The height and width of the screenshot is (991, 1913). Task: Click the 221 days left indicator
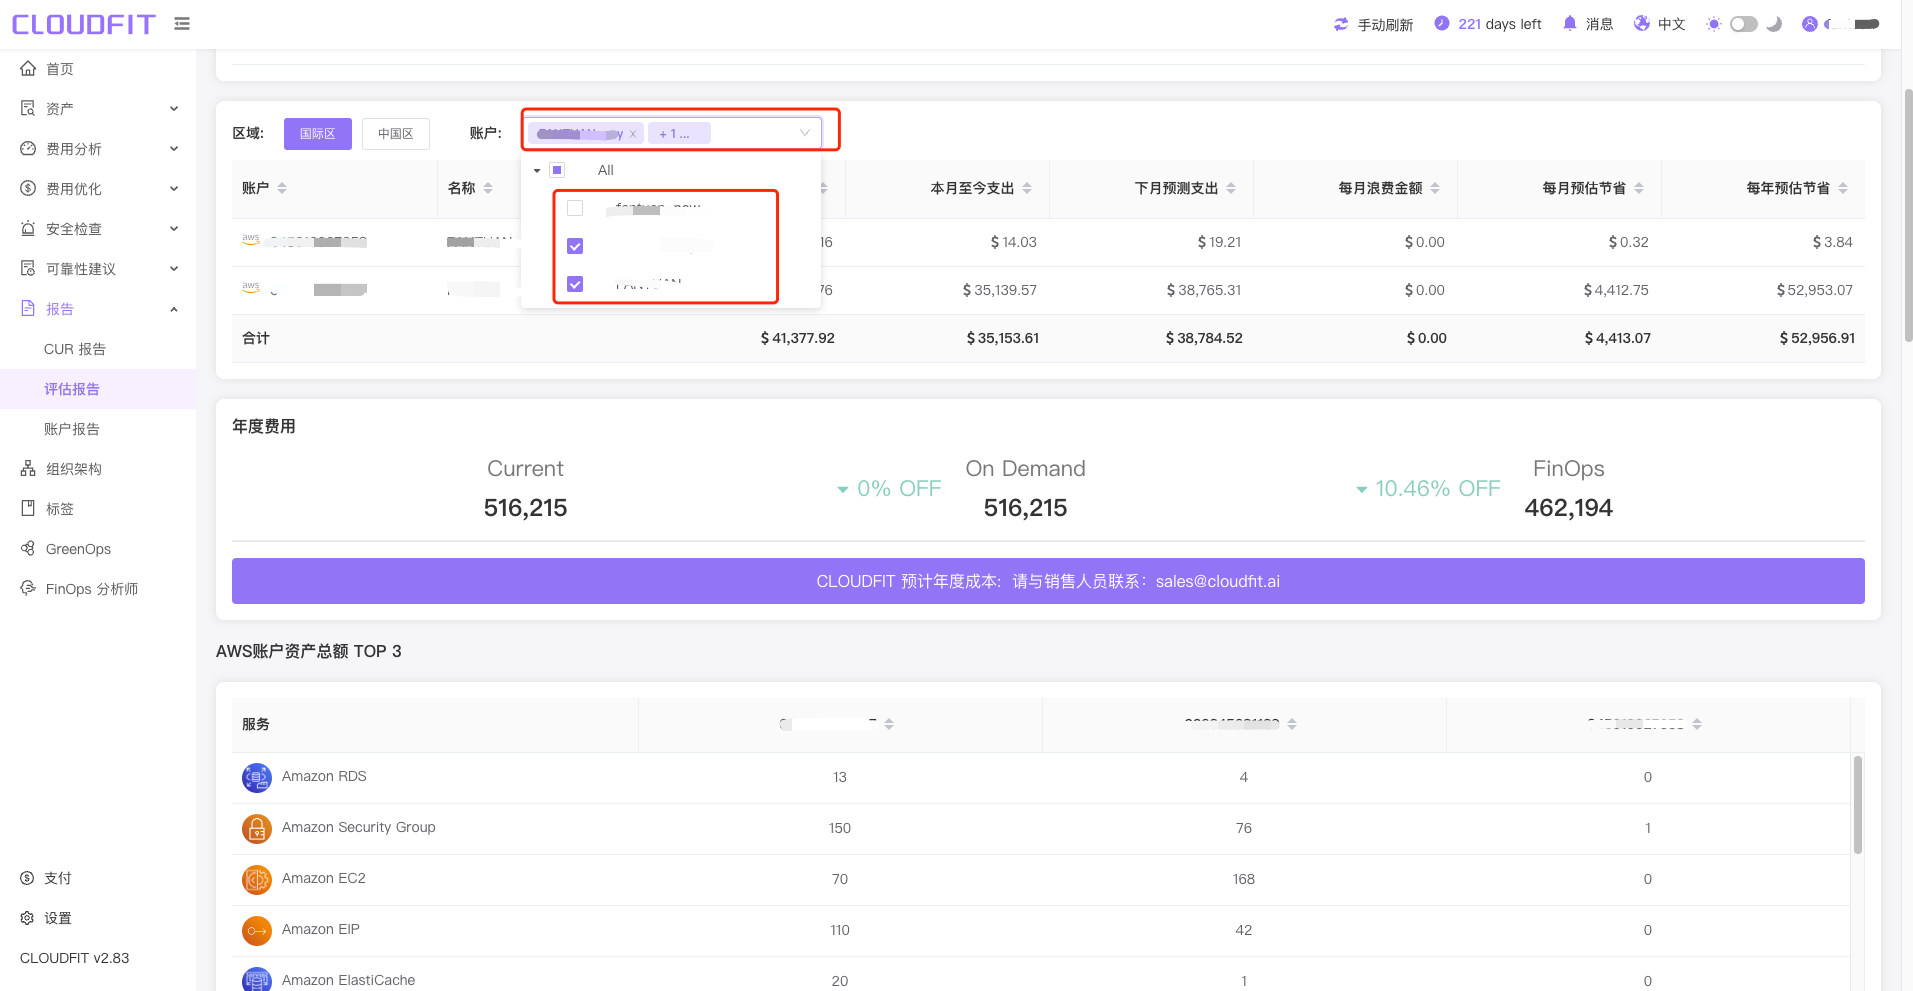point(1488,24)
